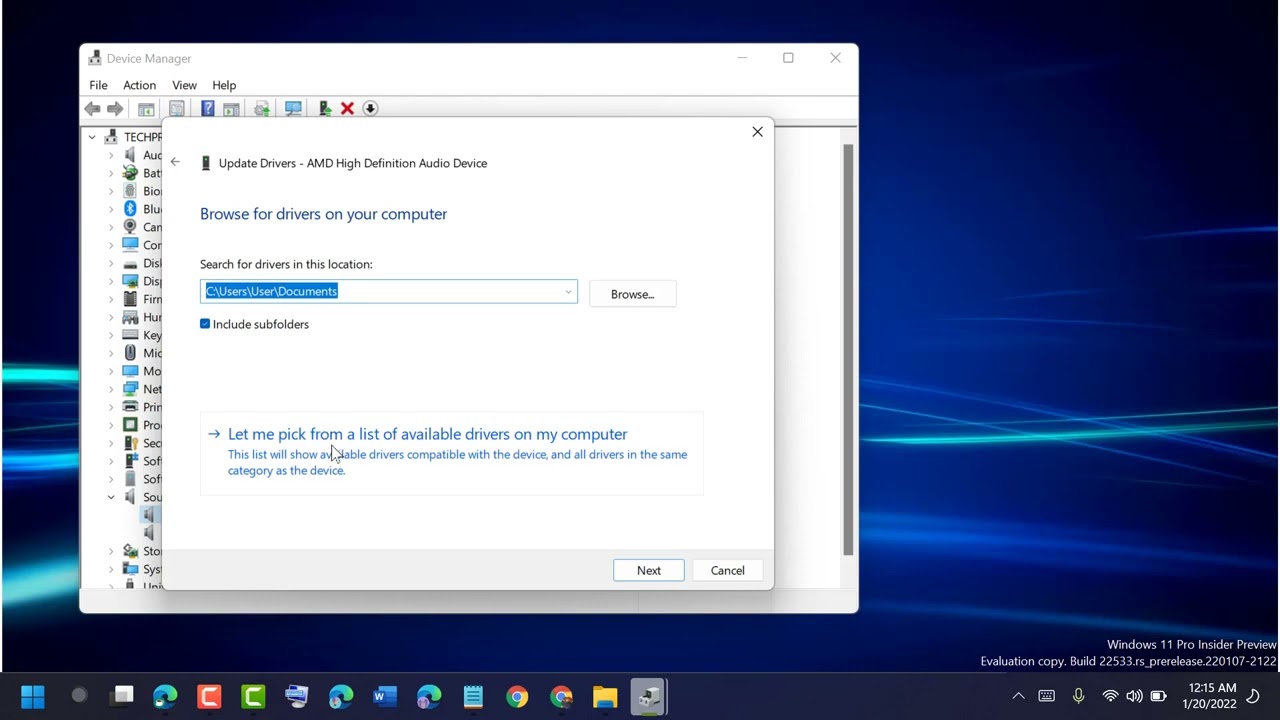
Task: Click the volume speaker icon in system tray
Action: pos(1134,696)
